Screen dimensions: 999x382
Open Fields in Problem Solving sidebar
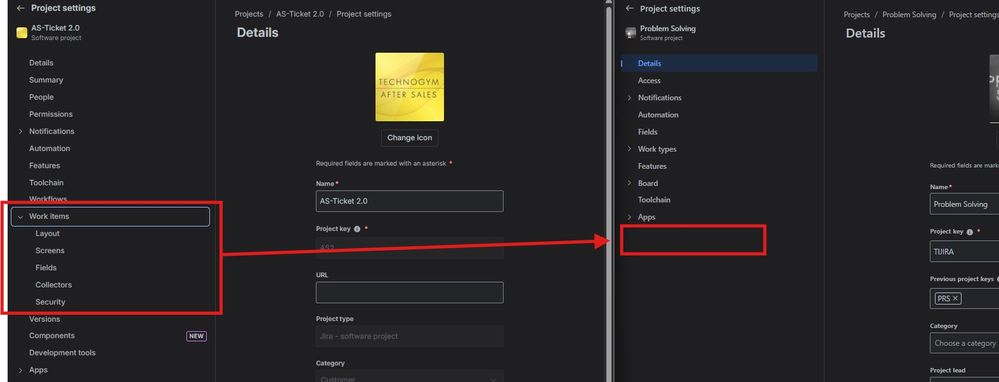point(648,132)
